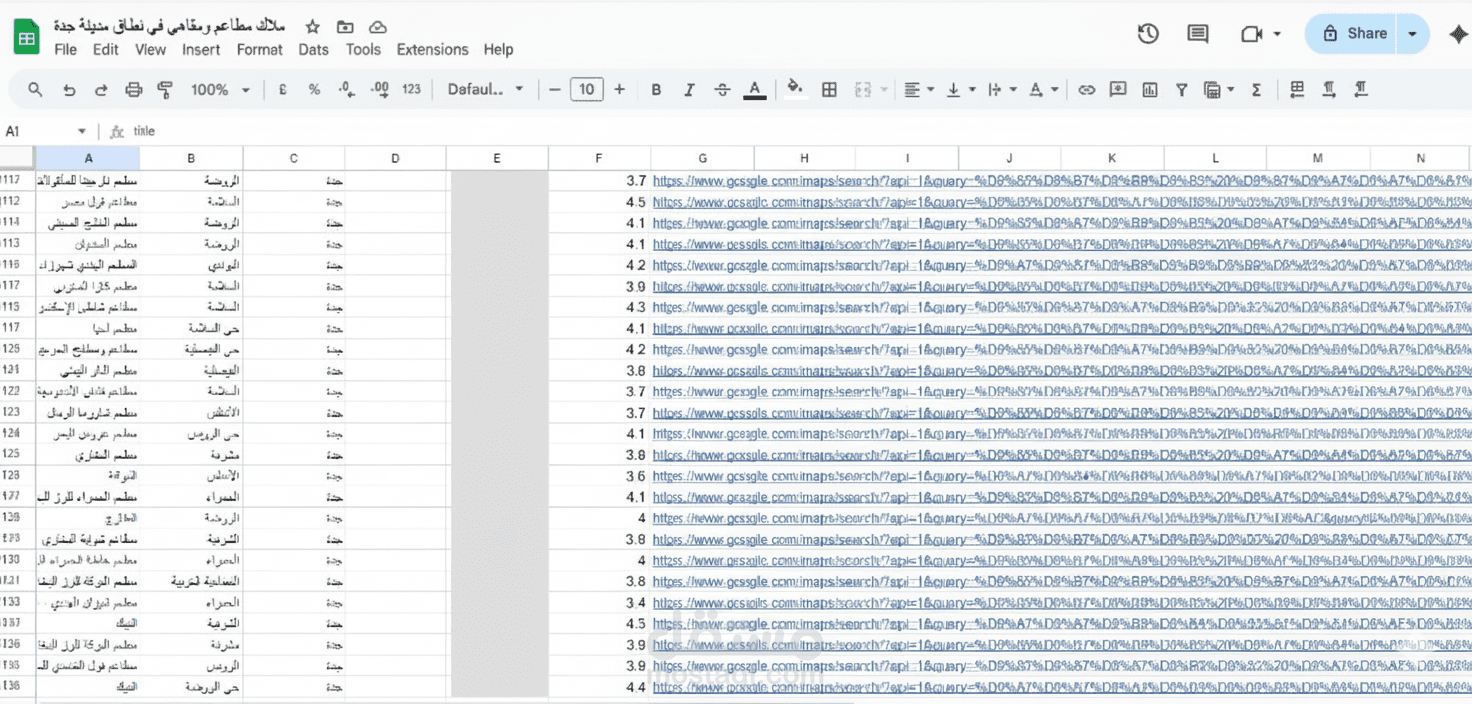Open version history clock icon
The width and height of the screenshot is (1472, 704).
1148,34
